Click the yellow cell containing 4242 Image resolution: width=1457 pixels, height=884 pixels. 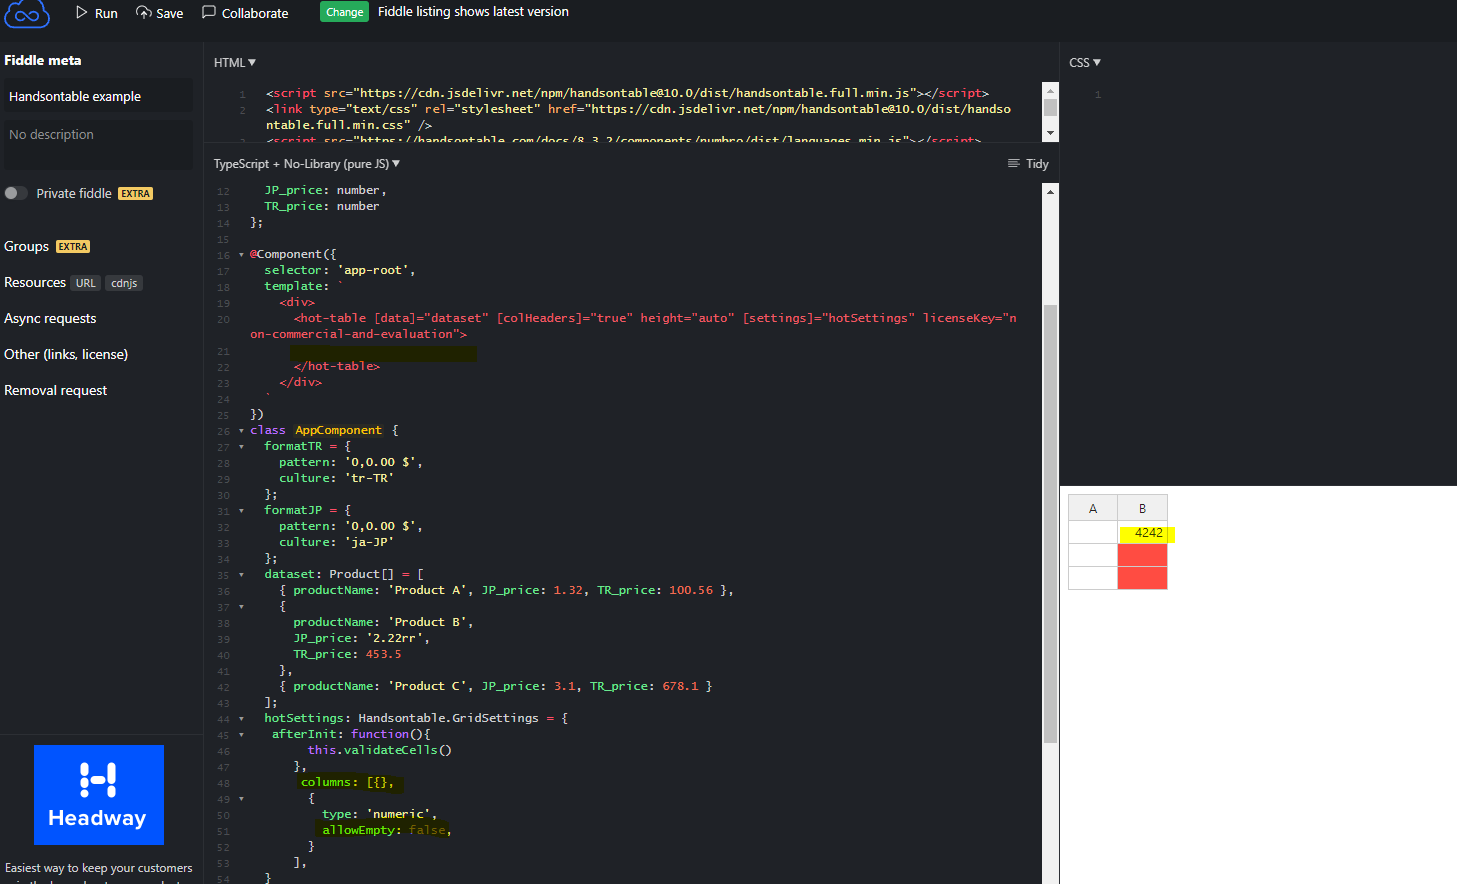pyautogui.click(x=1142, y=533)
